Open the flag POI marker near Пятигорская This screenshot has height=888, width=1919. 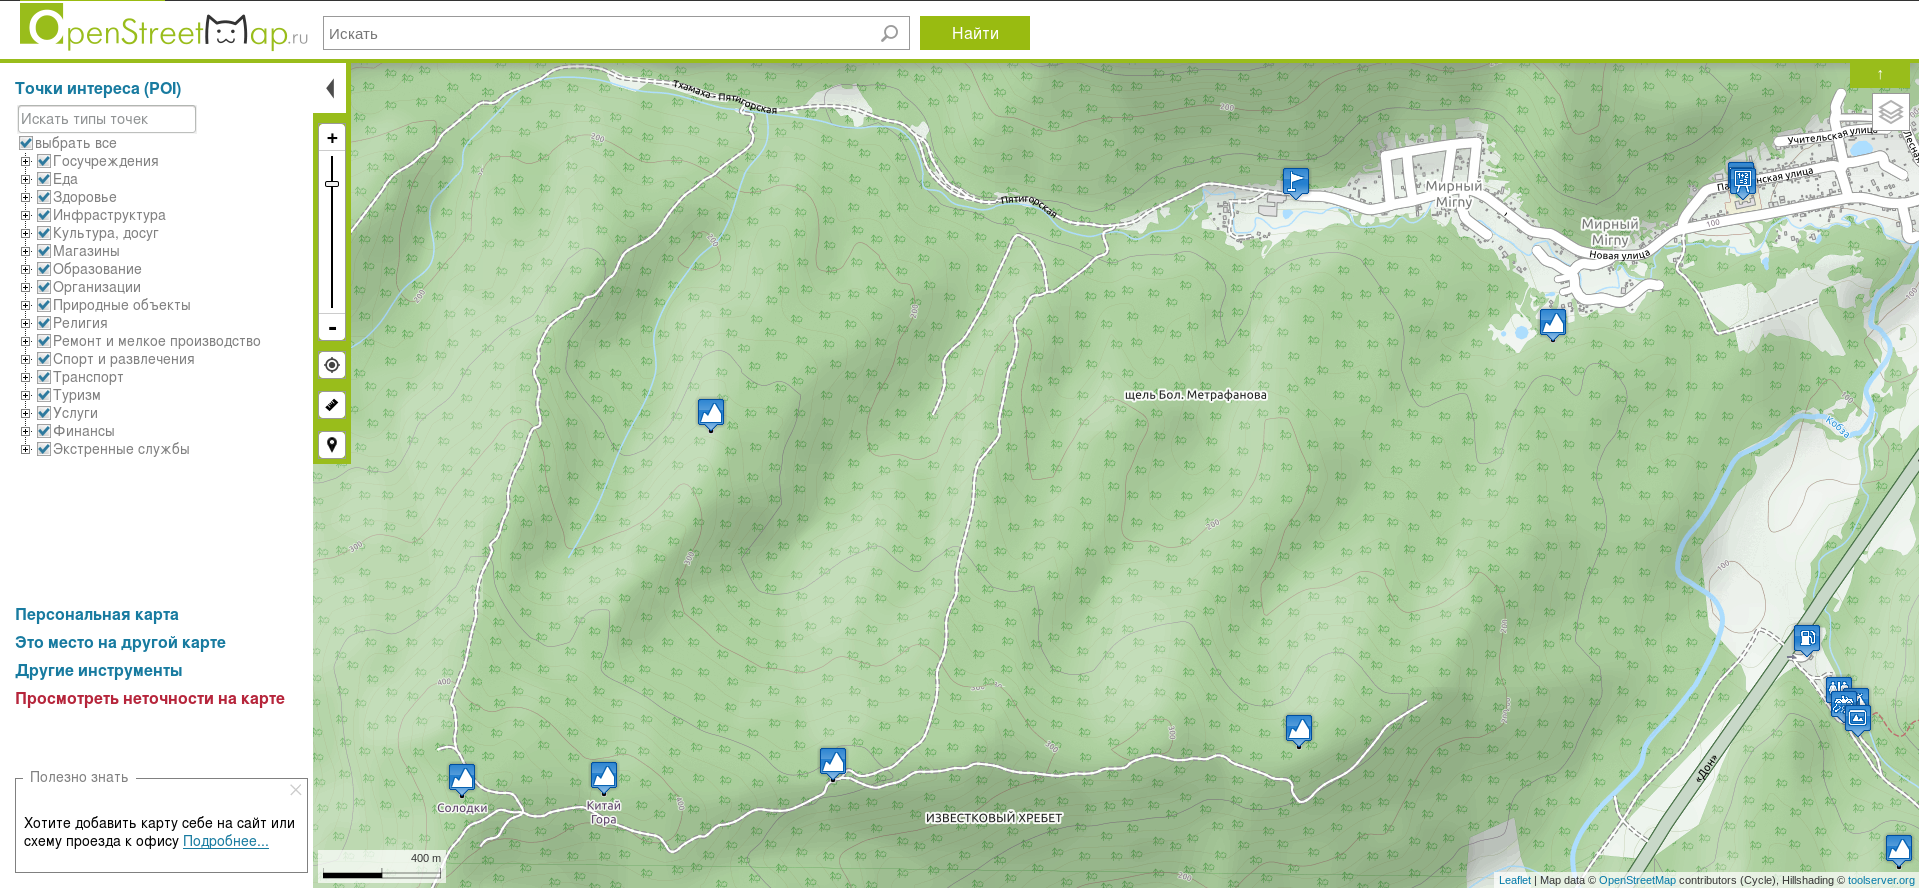[x=1296, y=182]
